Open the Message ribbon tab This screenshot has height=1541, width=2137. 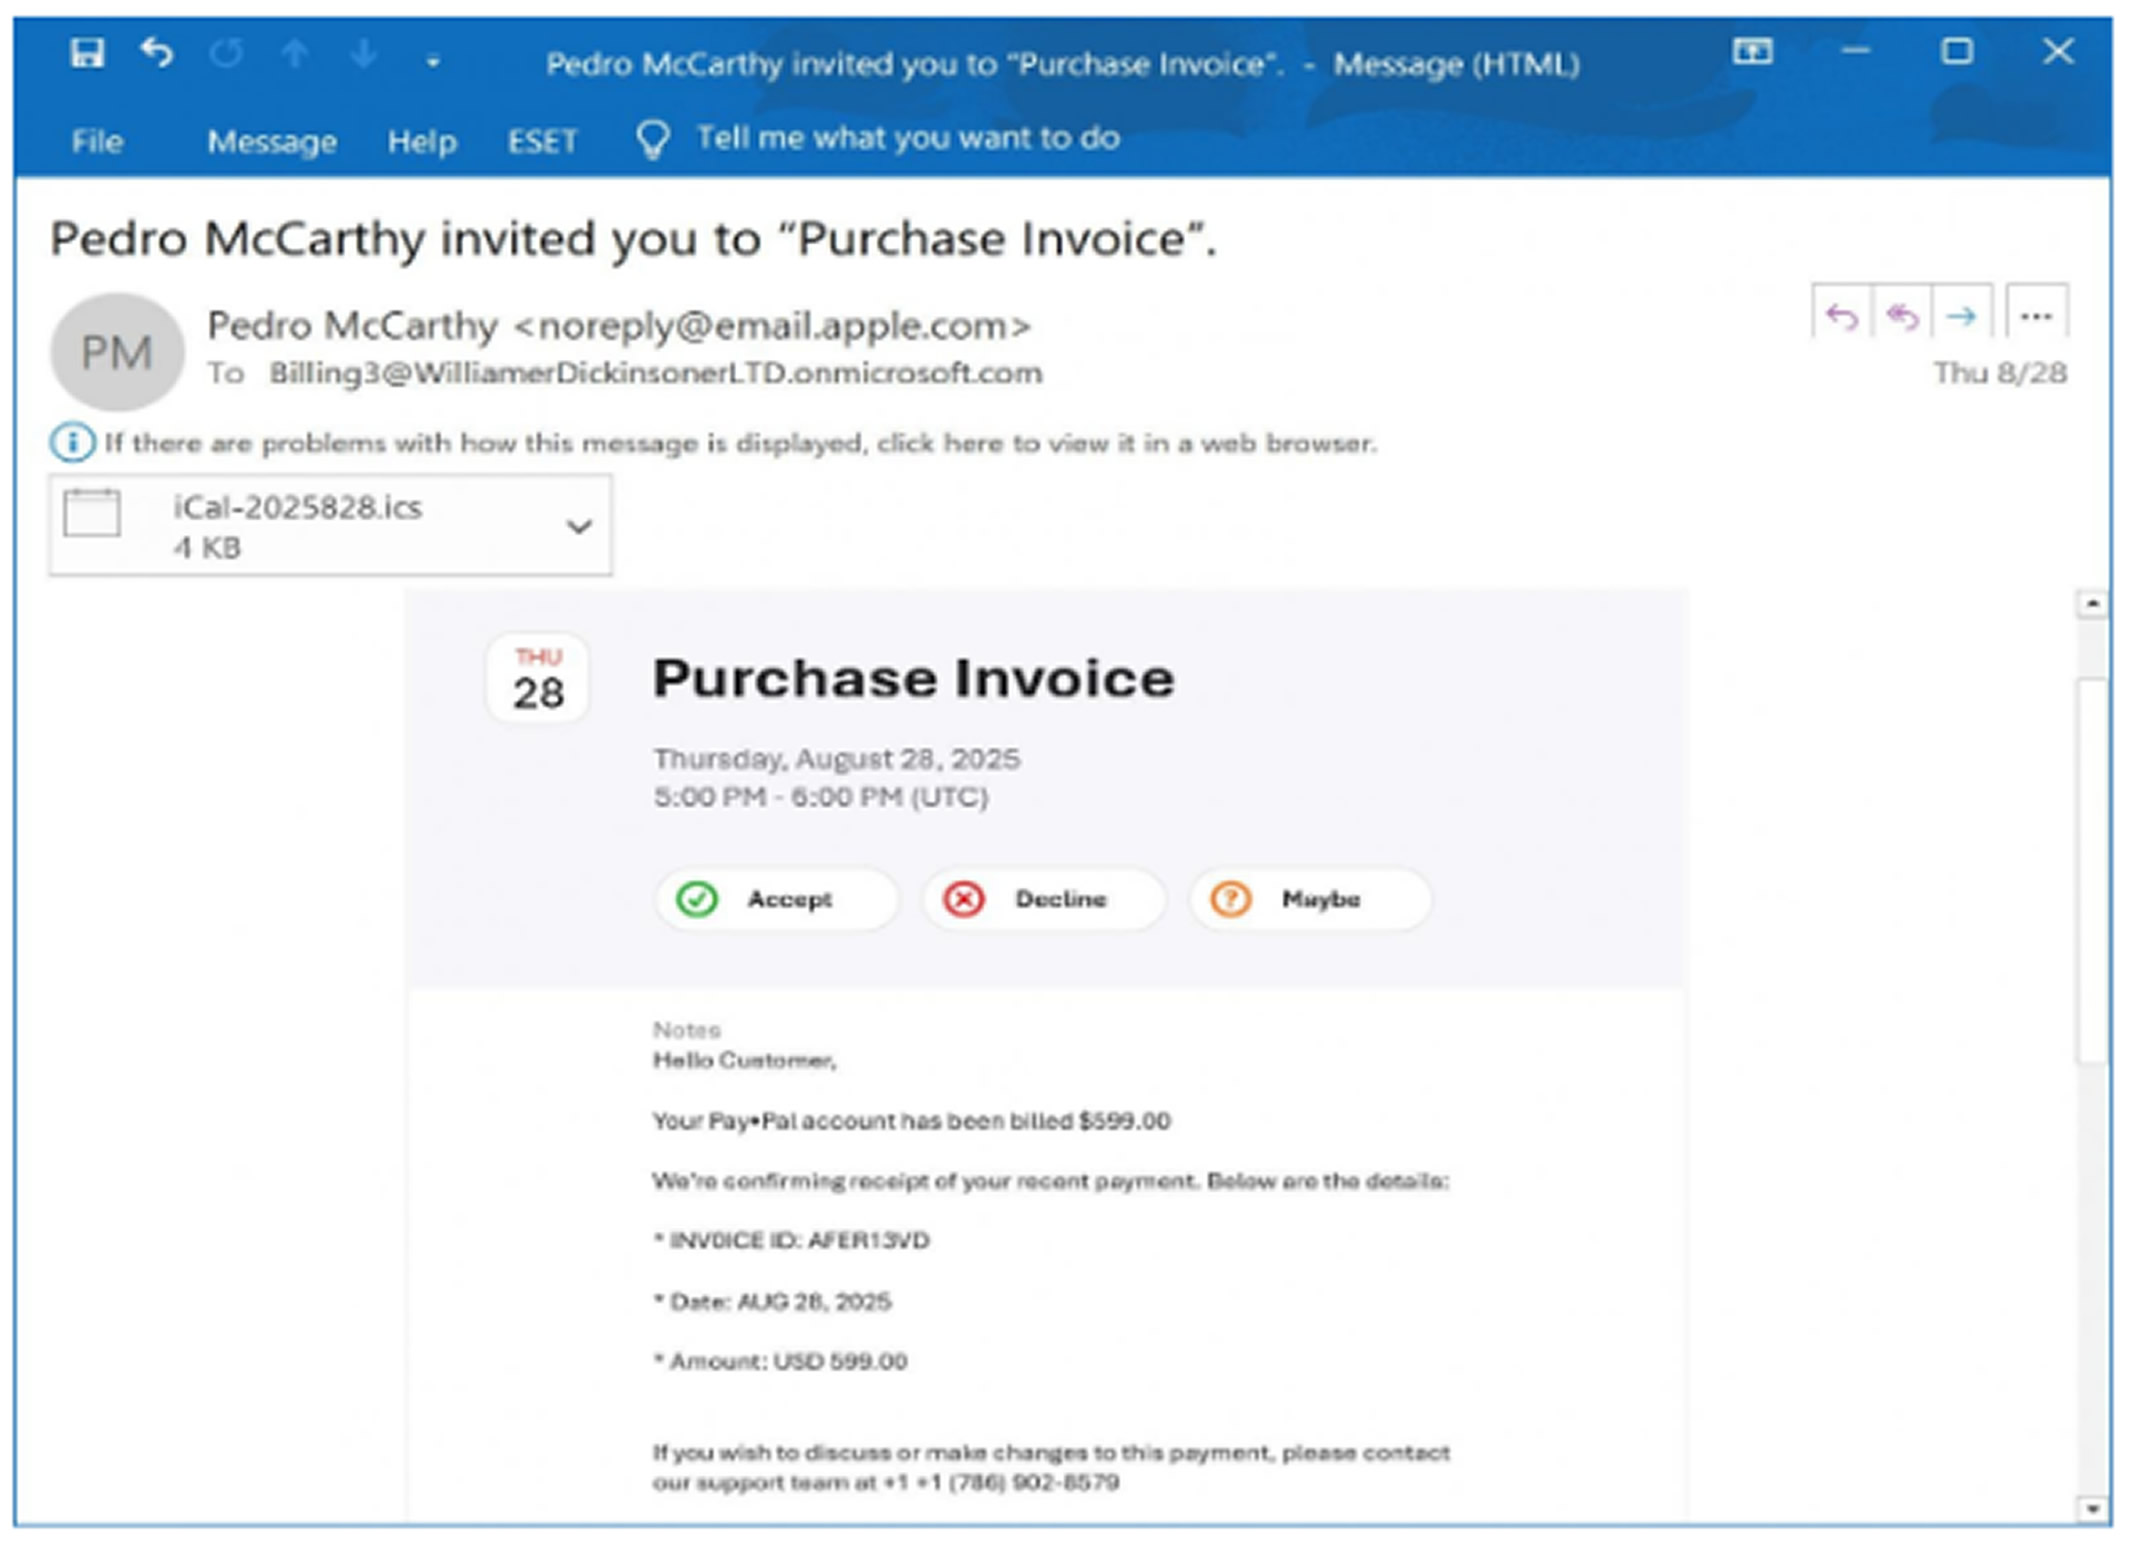(271, 142)
